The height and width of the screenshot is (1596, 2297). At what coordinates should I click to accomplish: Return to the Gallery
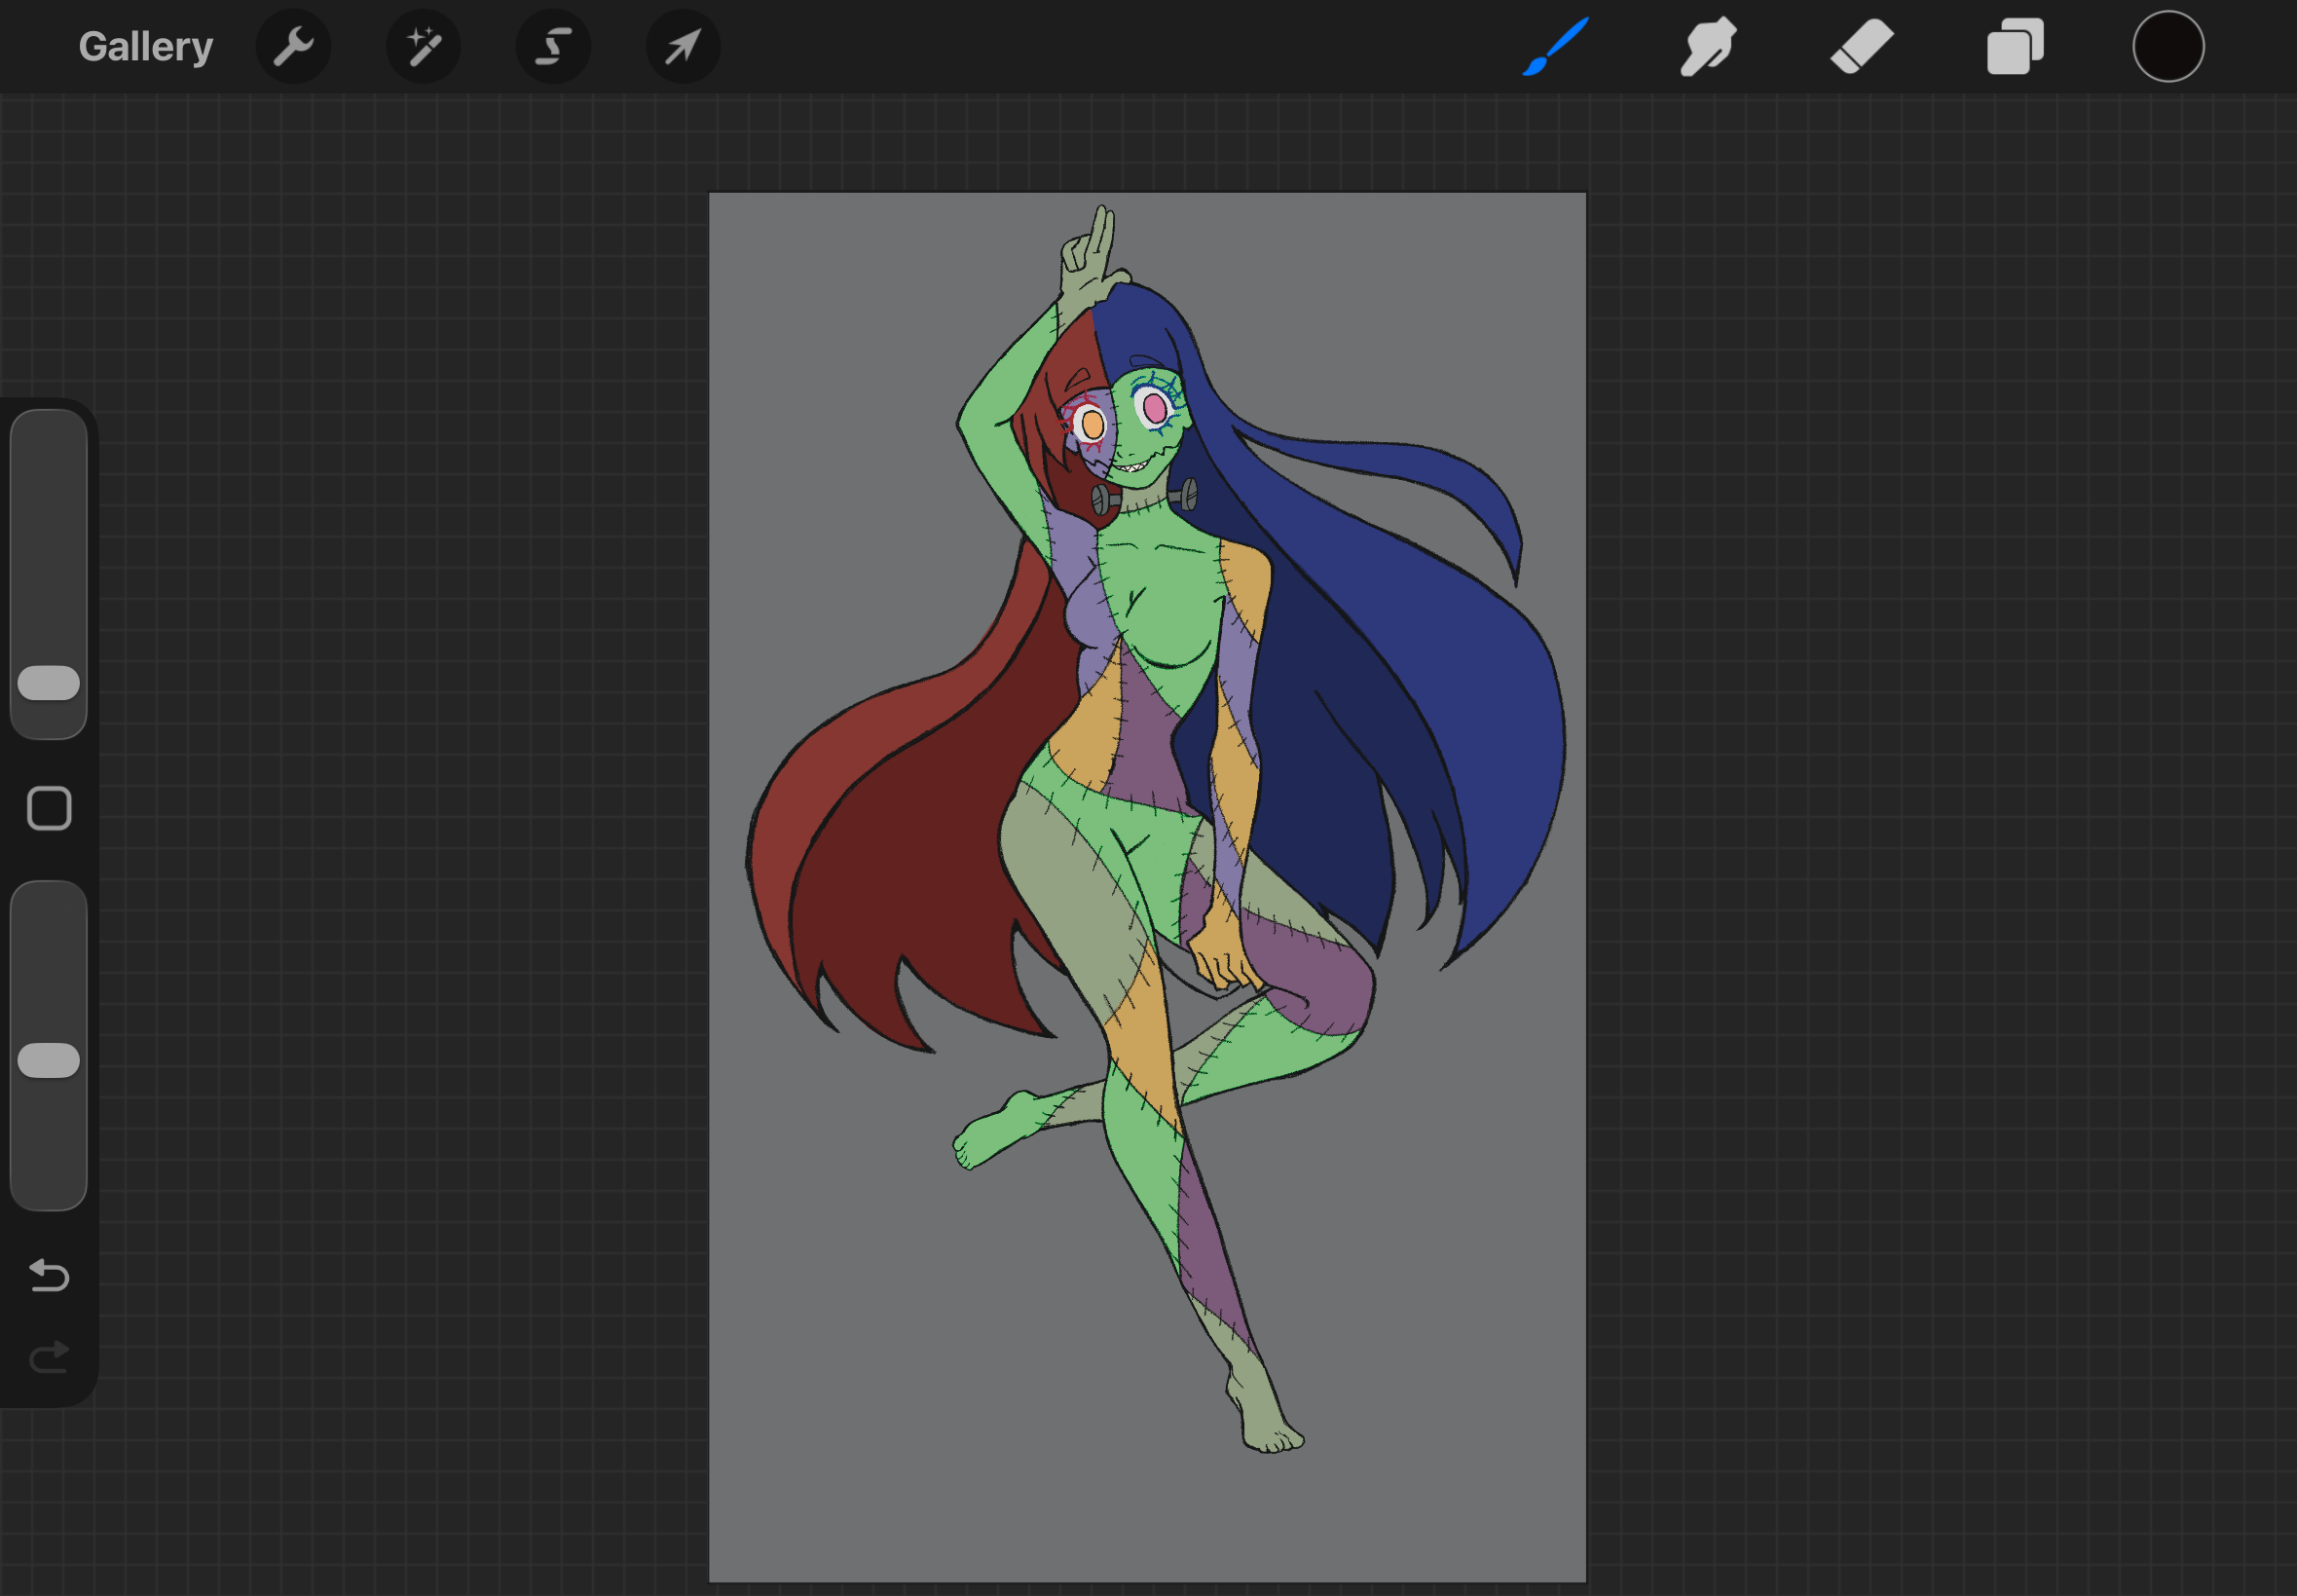click(146, 47)
